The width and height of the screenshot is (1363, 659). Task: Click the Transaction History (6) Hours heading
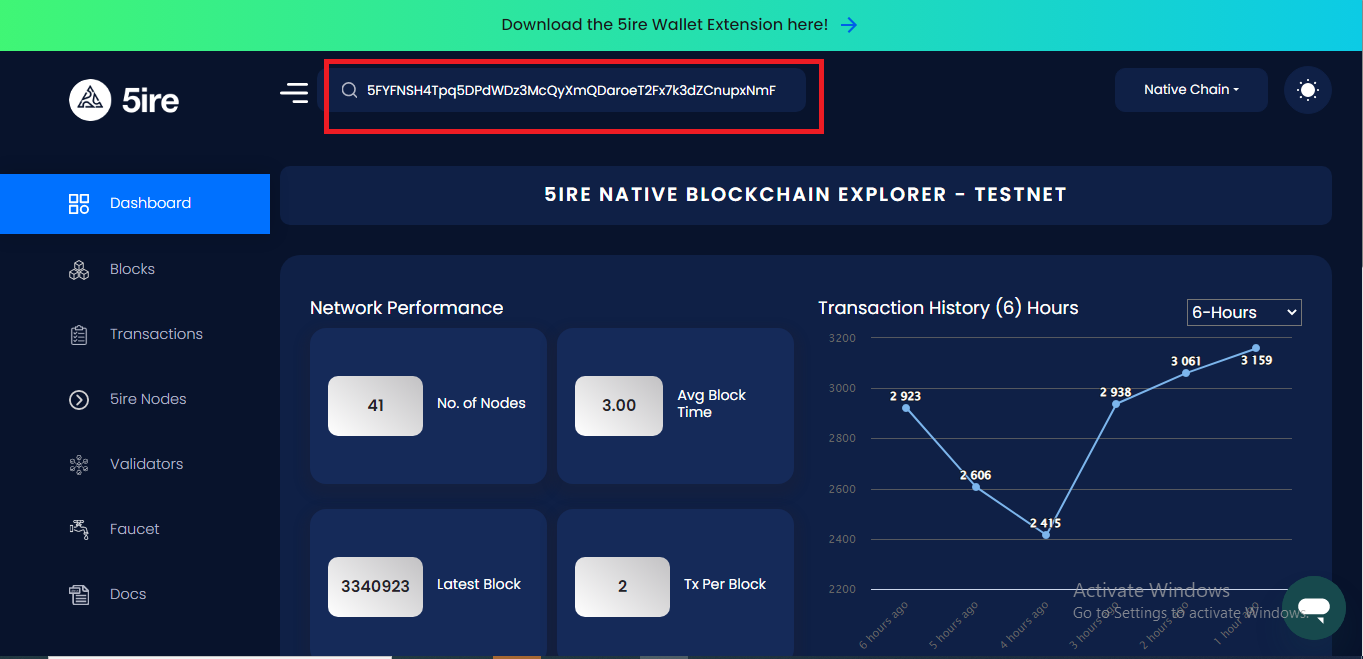tap(948, 308)
